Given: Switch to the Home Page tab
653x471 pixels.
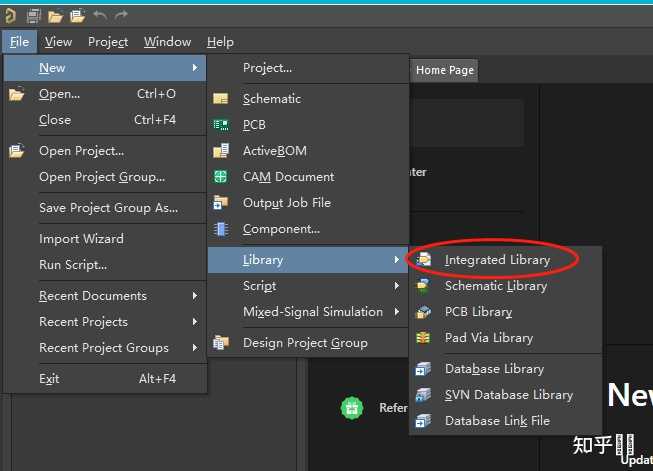Looking at the screenshot, I should pos(445,70).
